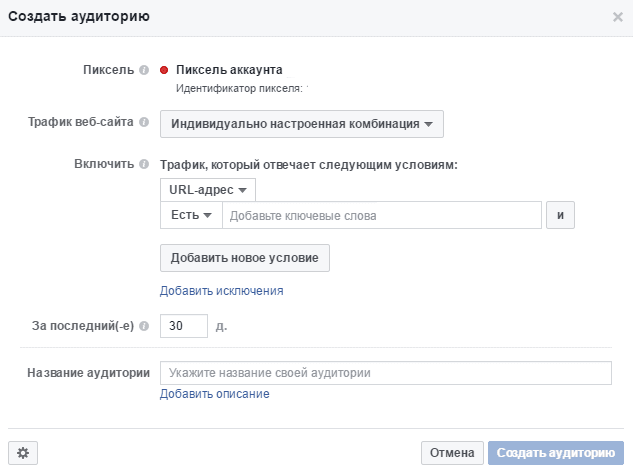The width and height of the screenshot is (633, 472).
Task: Open the Есть condition dropdown
Action: [x=191, y=215]
